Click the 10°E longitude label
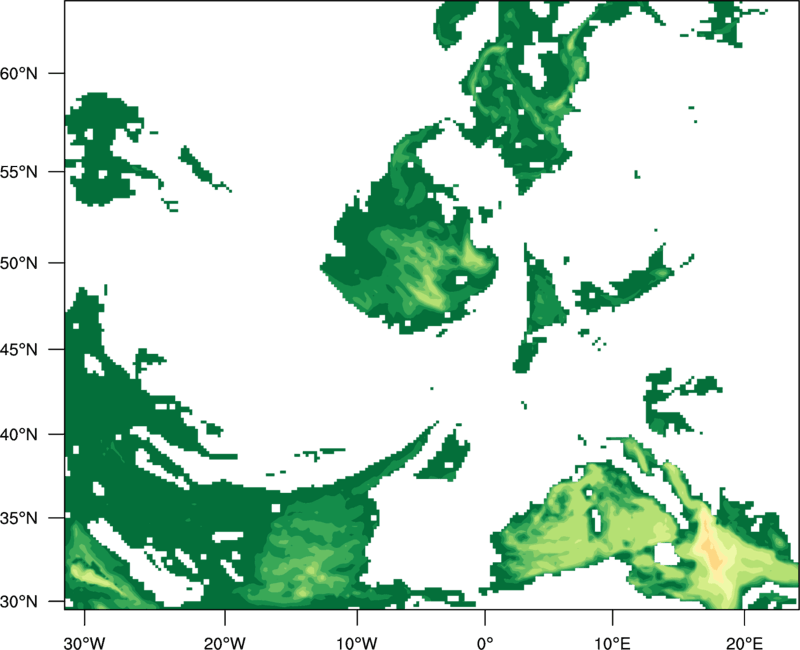 coord(612,643)
